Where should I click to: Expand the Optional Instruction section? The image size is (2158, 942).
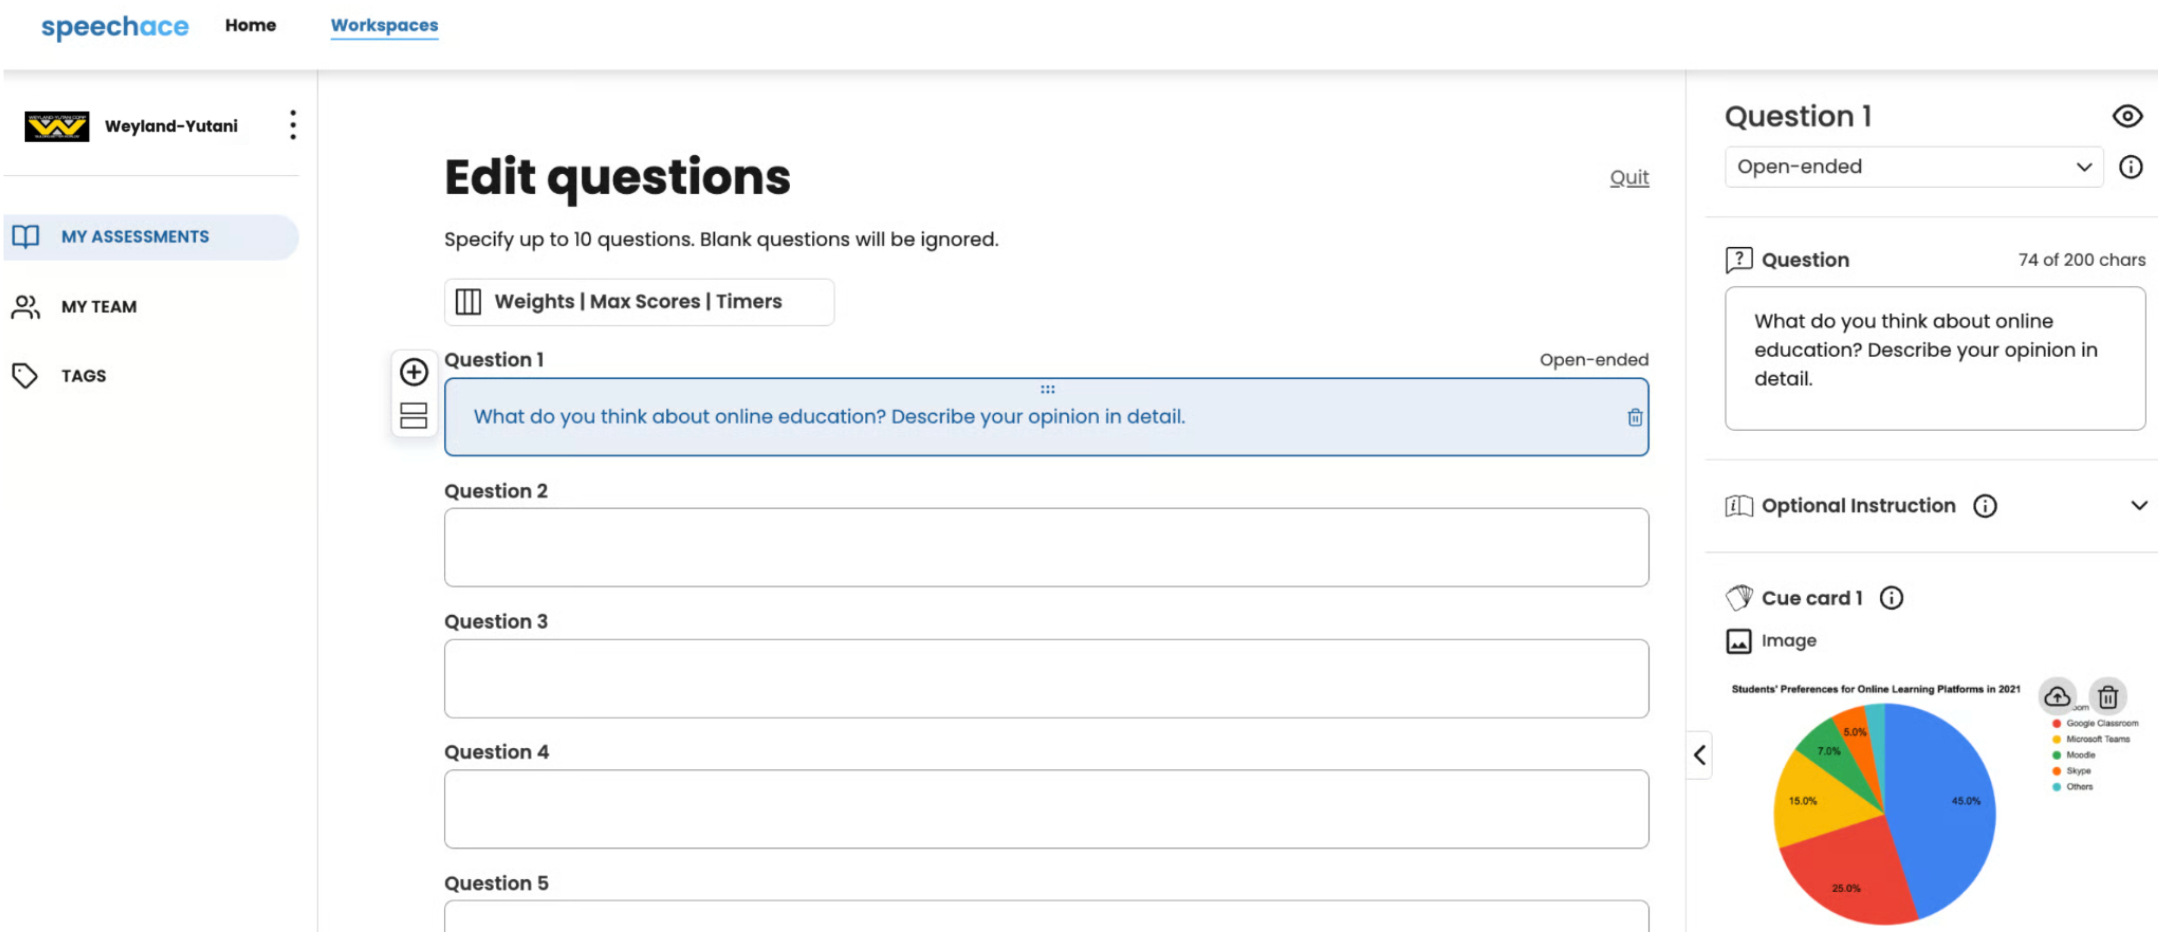coord(2138,506)
